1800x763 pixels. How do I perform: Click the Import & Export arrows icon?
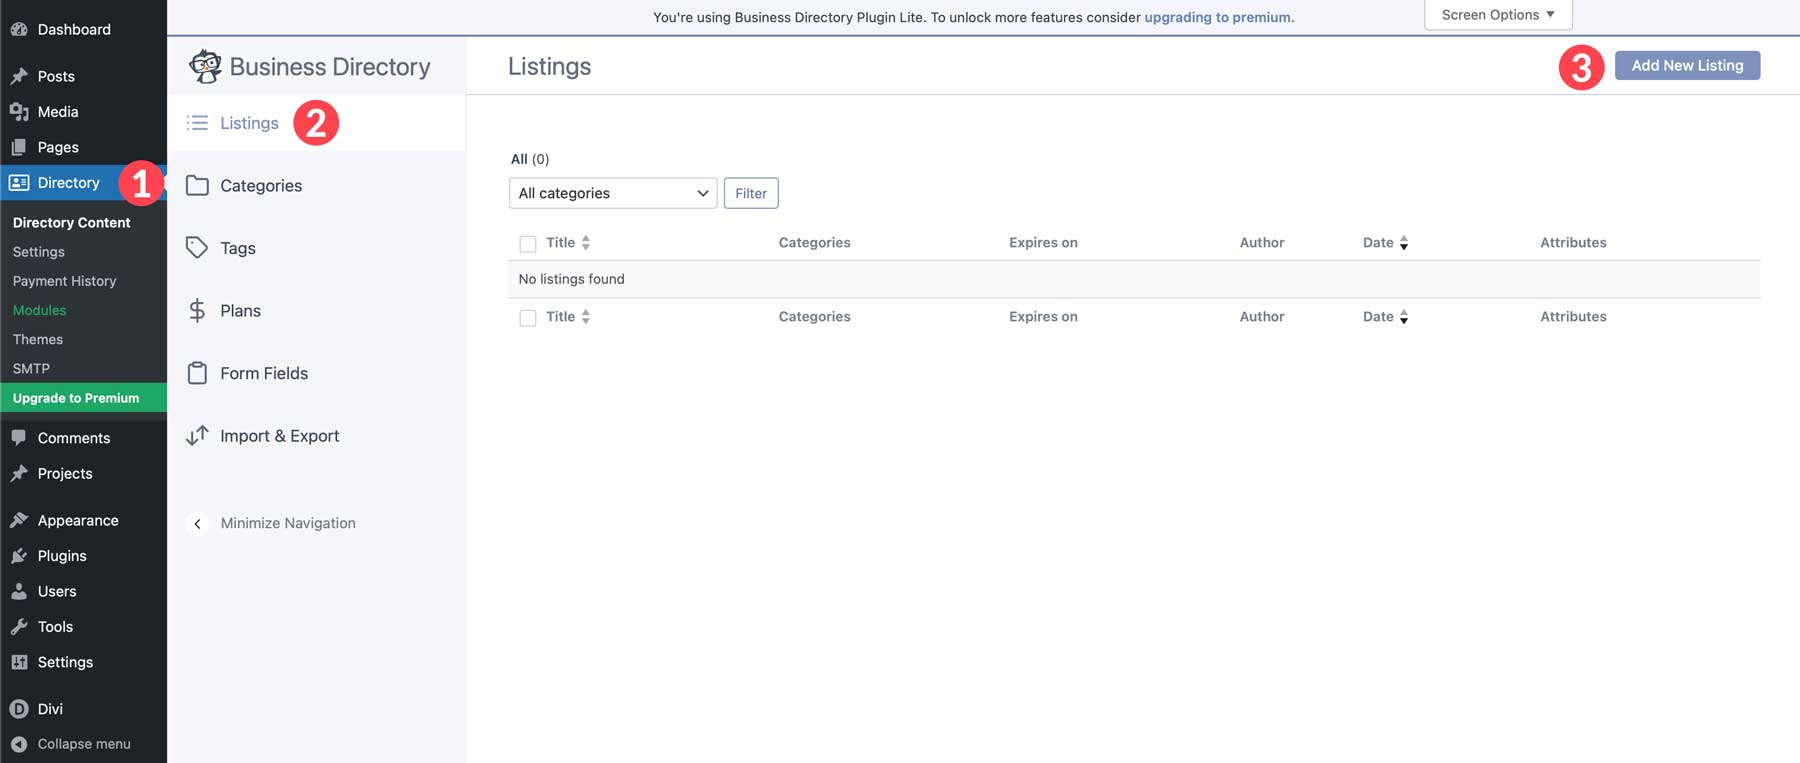[x=197, y=436]
